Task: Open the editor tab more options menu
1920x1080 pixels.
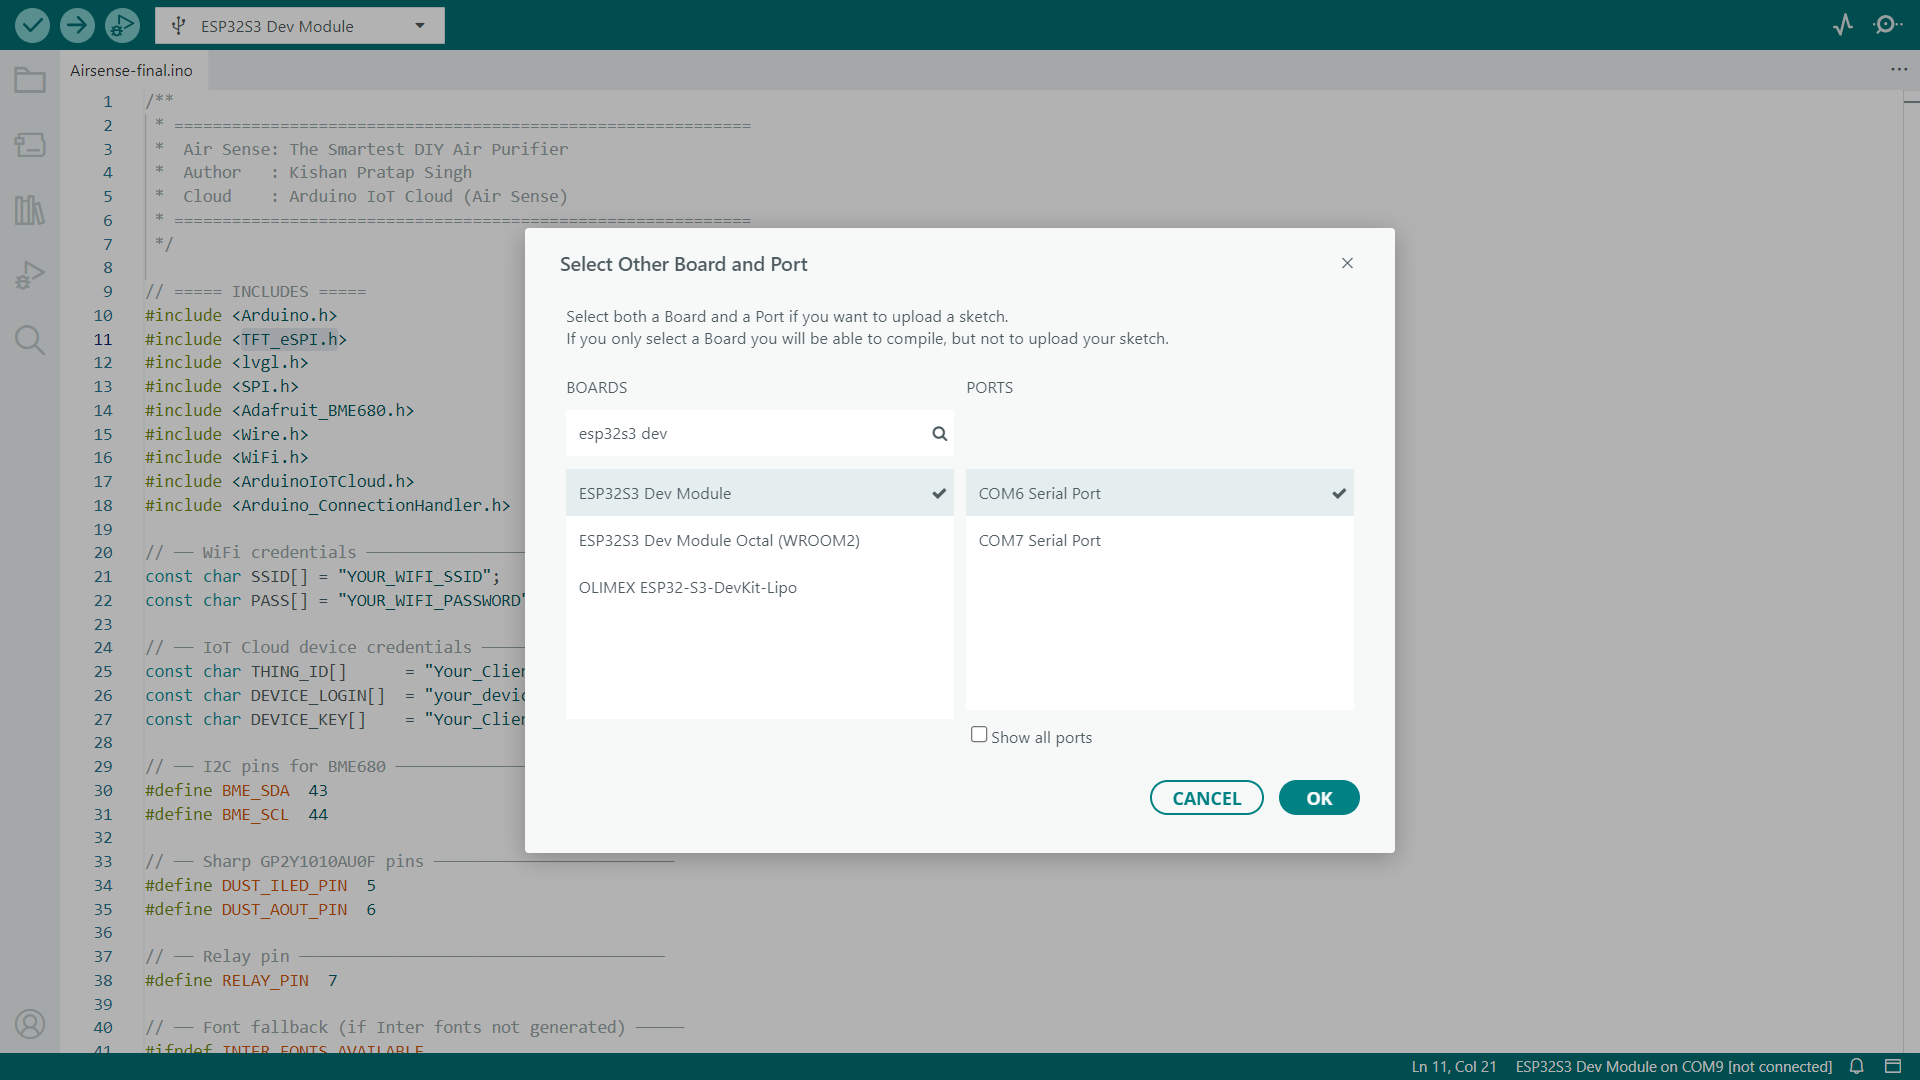Action: click(1899, 70)
